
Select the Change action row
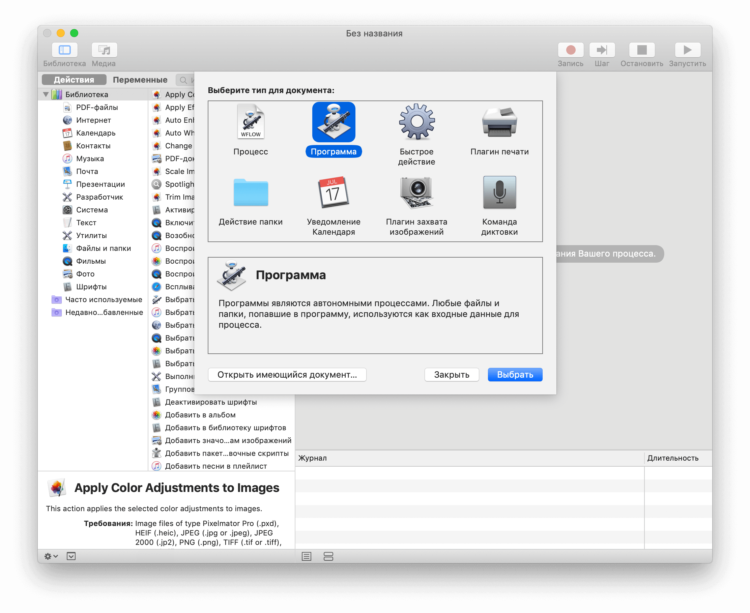[x=173, y=146]
